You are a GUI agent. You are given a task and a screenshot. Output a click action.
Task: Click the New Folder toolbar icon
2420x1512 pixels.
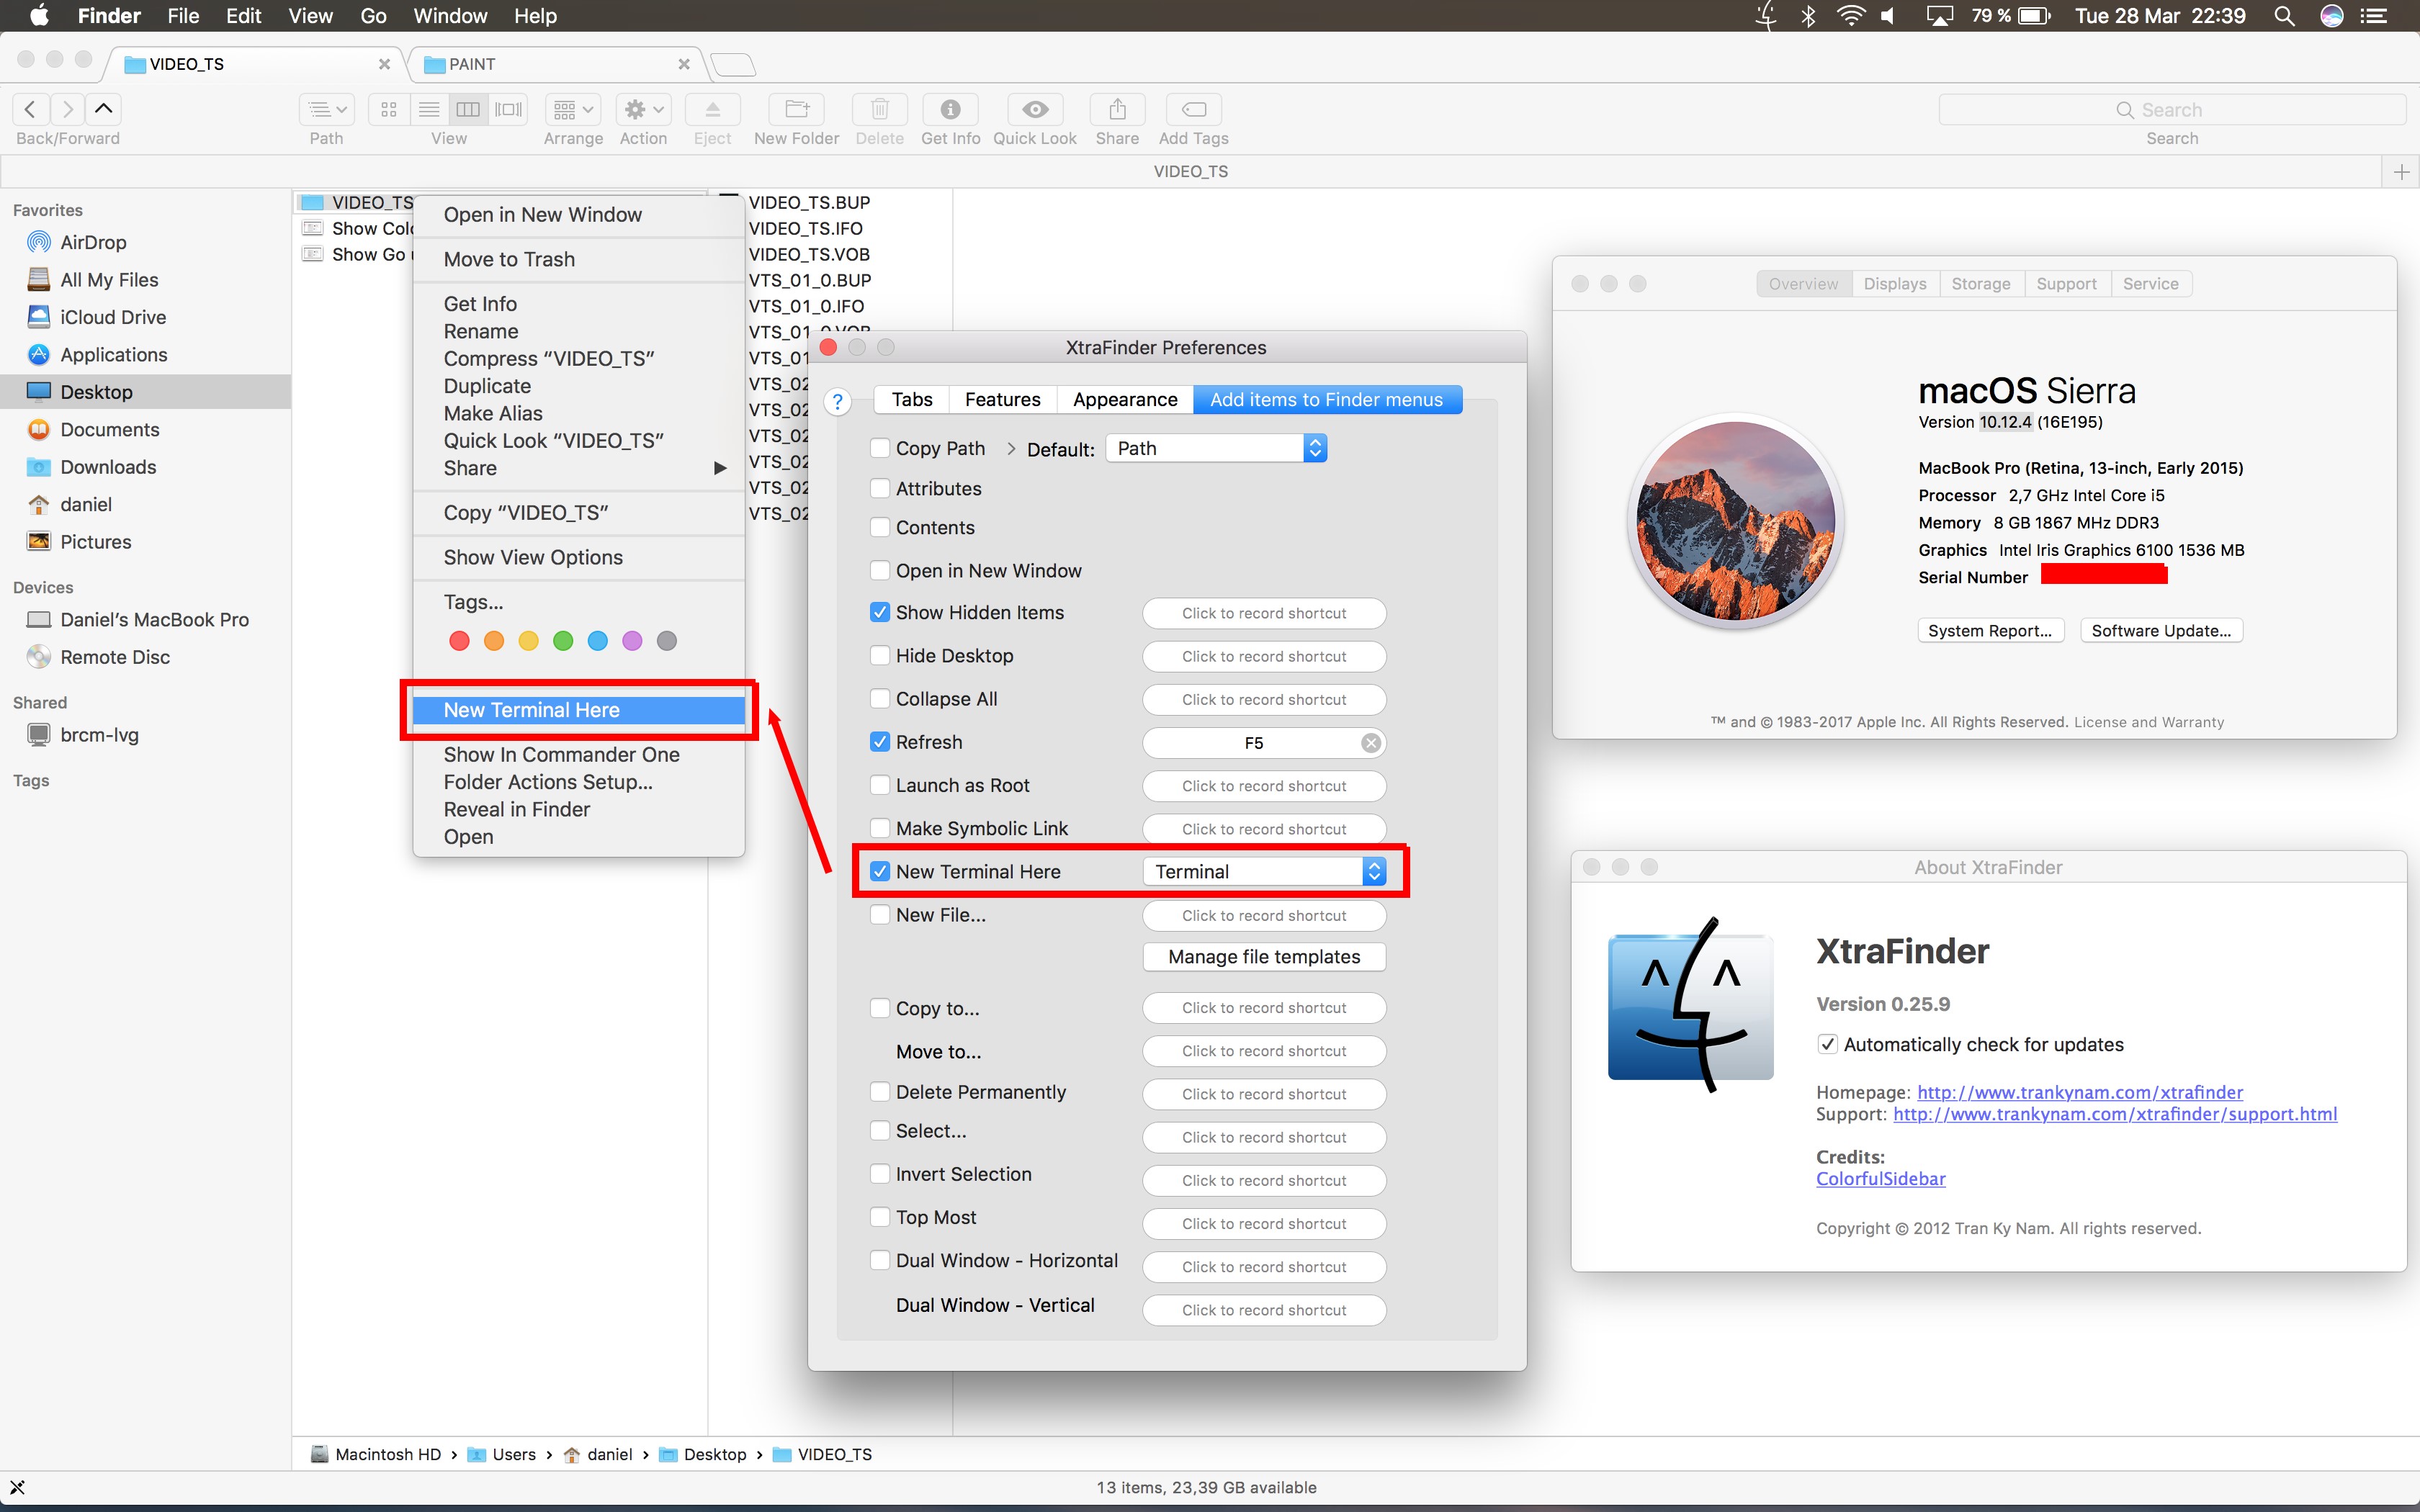(x=796, y=109)
